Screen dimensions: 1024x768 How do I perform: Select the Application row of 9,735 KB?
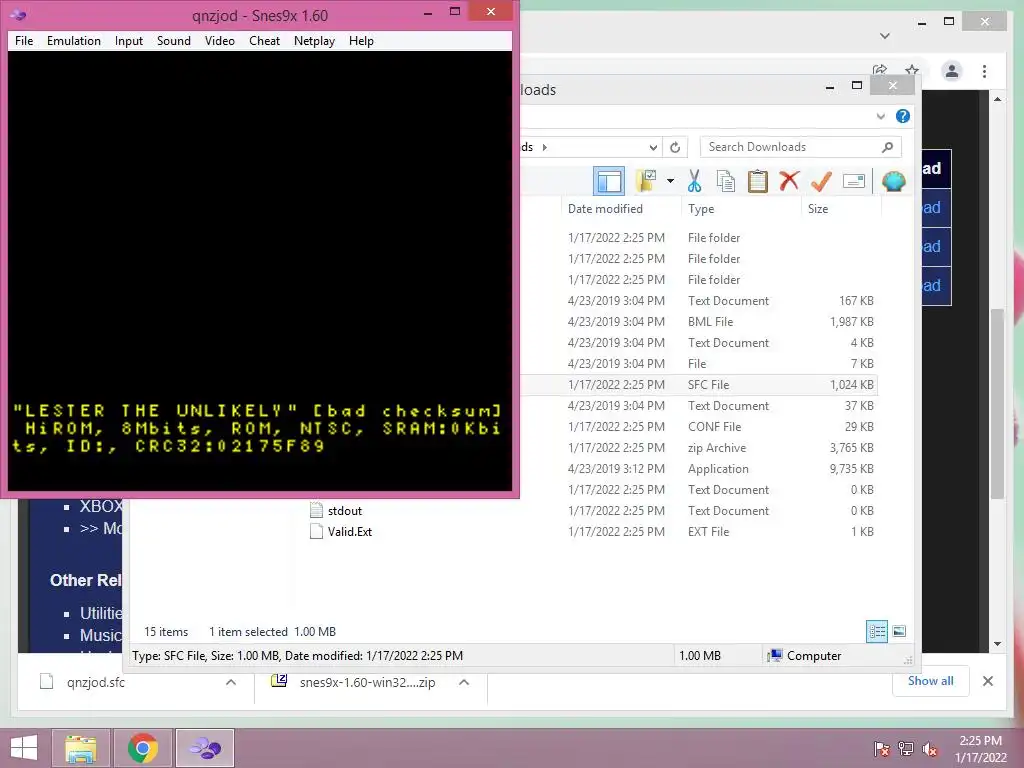point(699,469)
